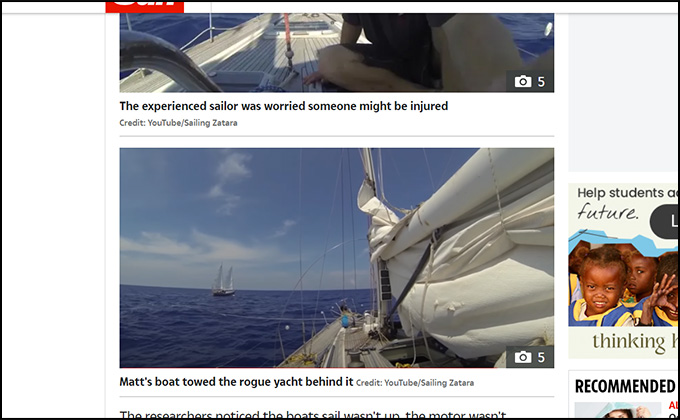Click the gallery count '5' on top photo
This screenshot has width=680, height=420.
(x=541, y=82)
